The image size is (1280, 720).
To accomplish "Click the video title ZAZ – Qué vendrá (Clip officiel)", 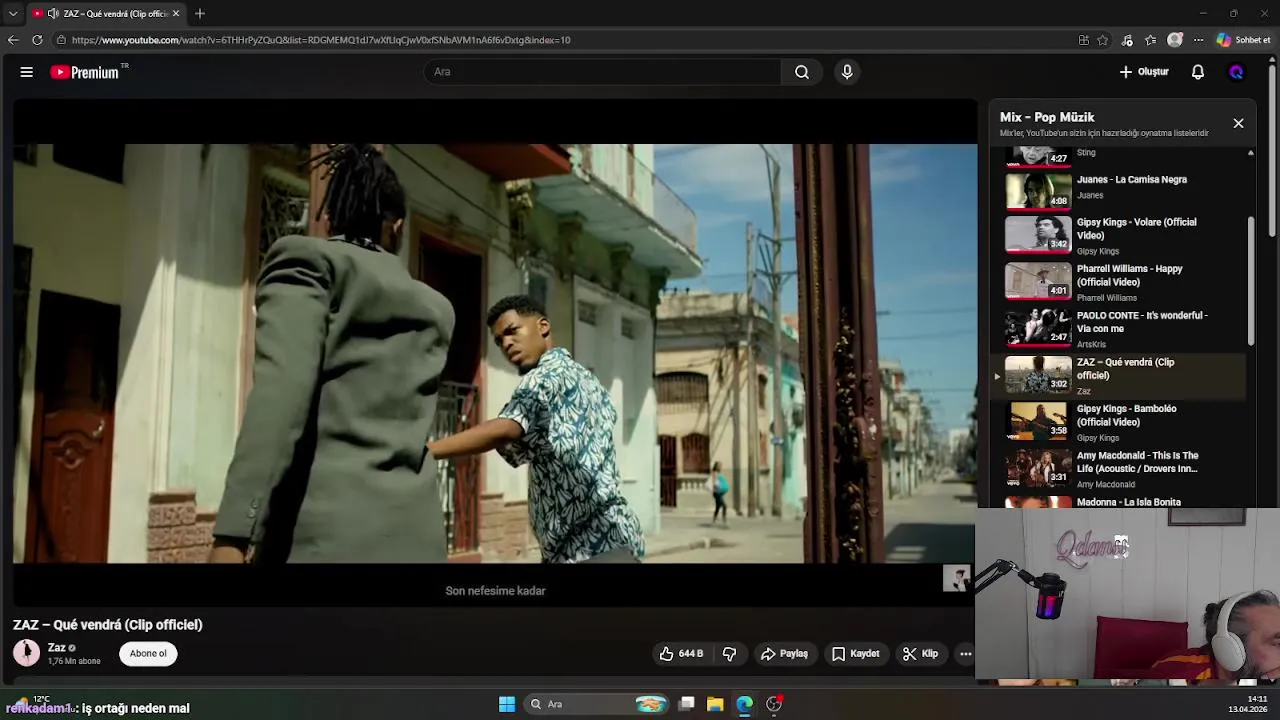I will click(108, 625).
